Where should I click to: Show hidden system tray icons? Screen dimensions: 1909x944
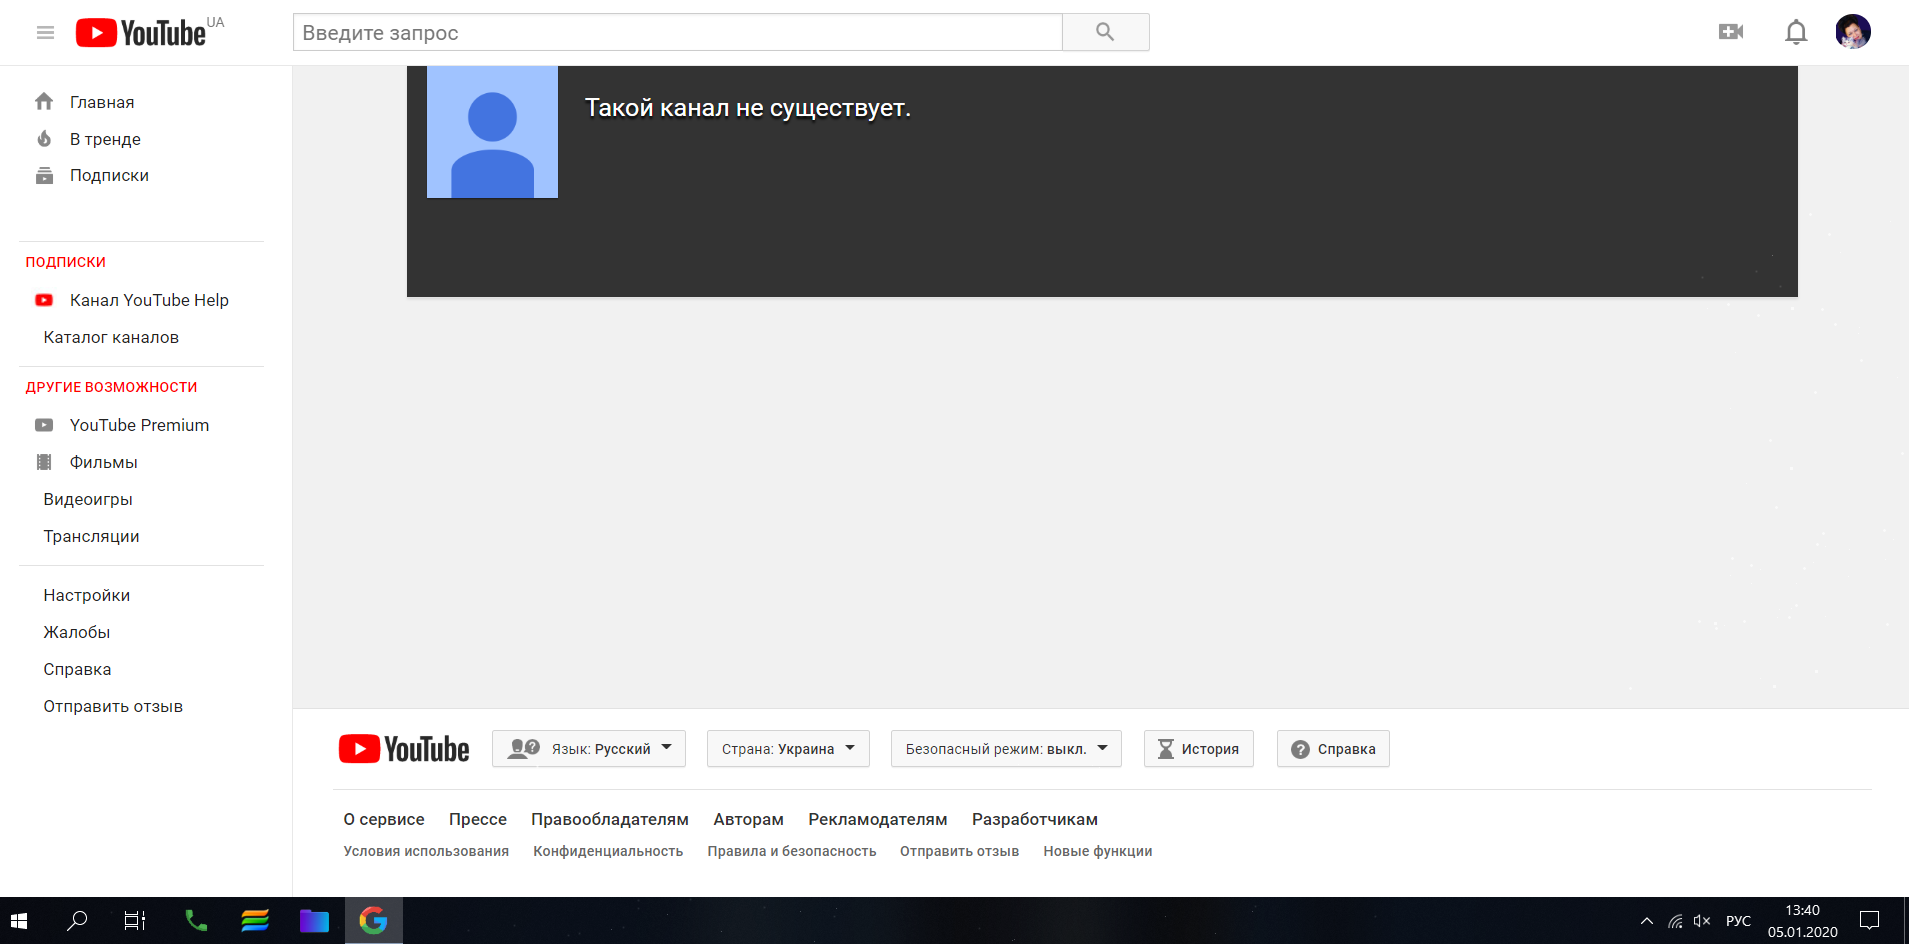(x=1646, y=921)
